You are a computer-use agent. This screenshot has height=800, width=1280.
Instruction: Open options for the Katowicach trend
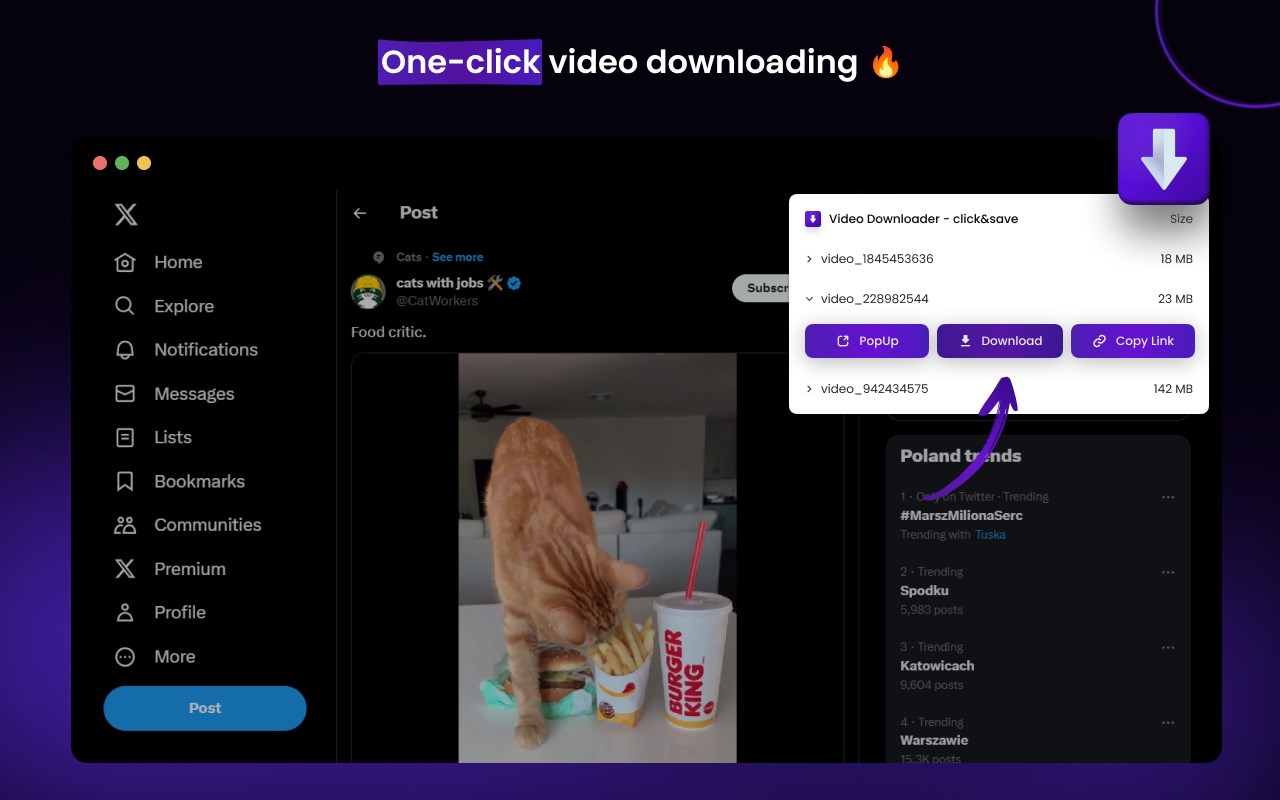point(1168,647)
